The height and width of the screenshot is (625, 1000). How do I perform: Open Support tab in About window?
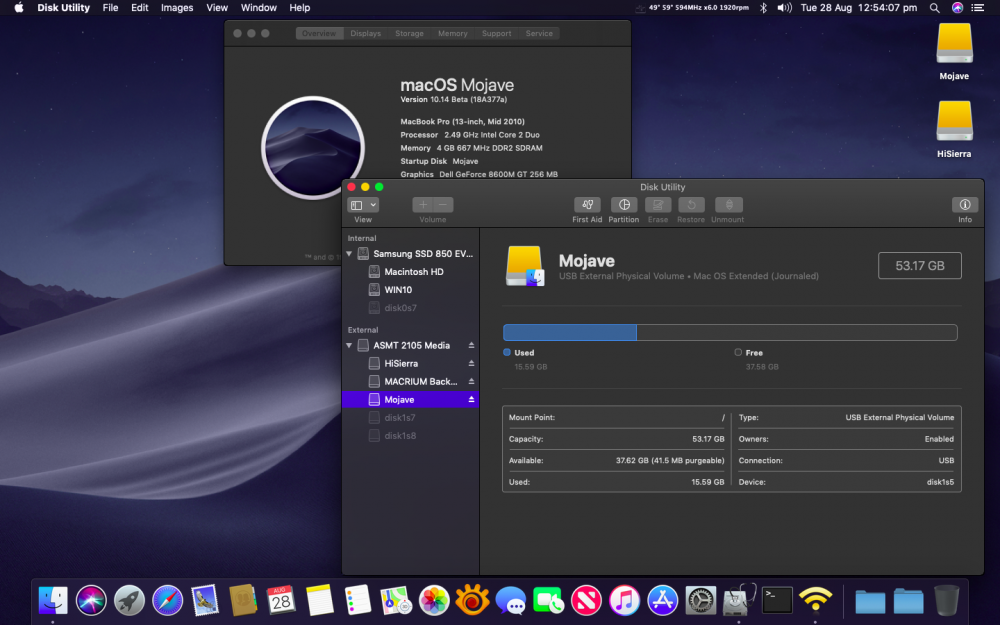coord(497,33)
